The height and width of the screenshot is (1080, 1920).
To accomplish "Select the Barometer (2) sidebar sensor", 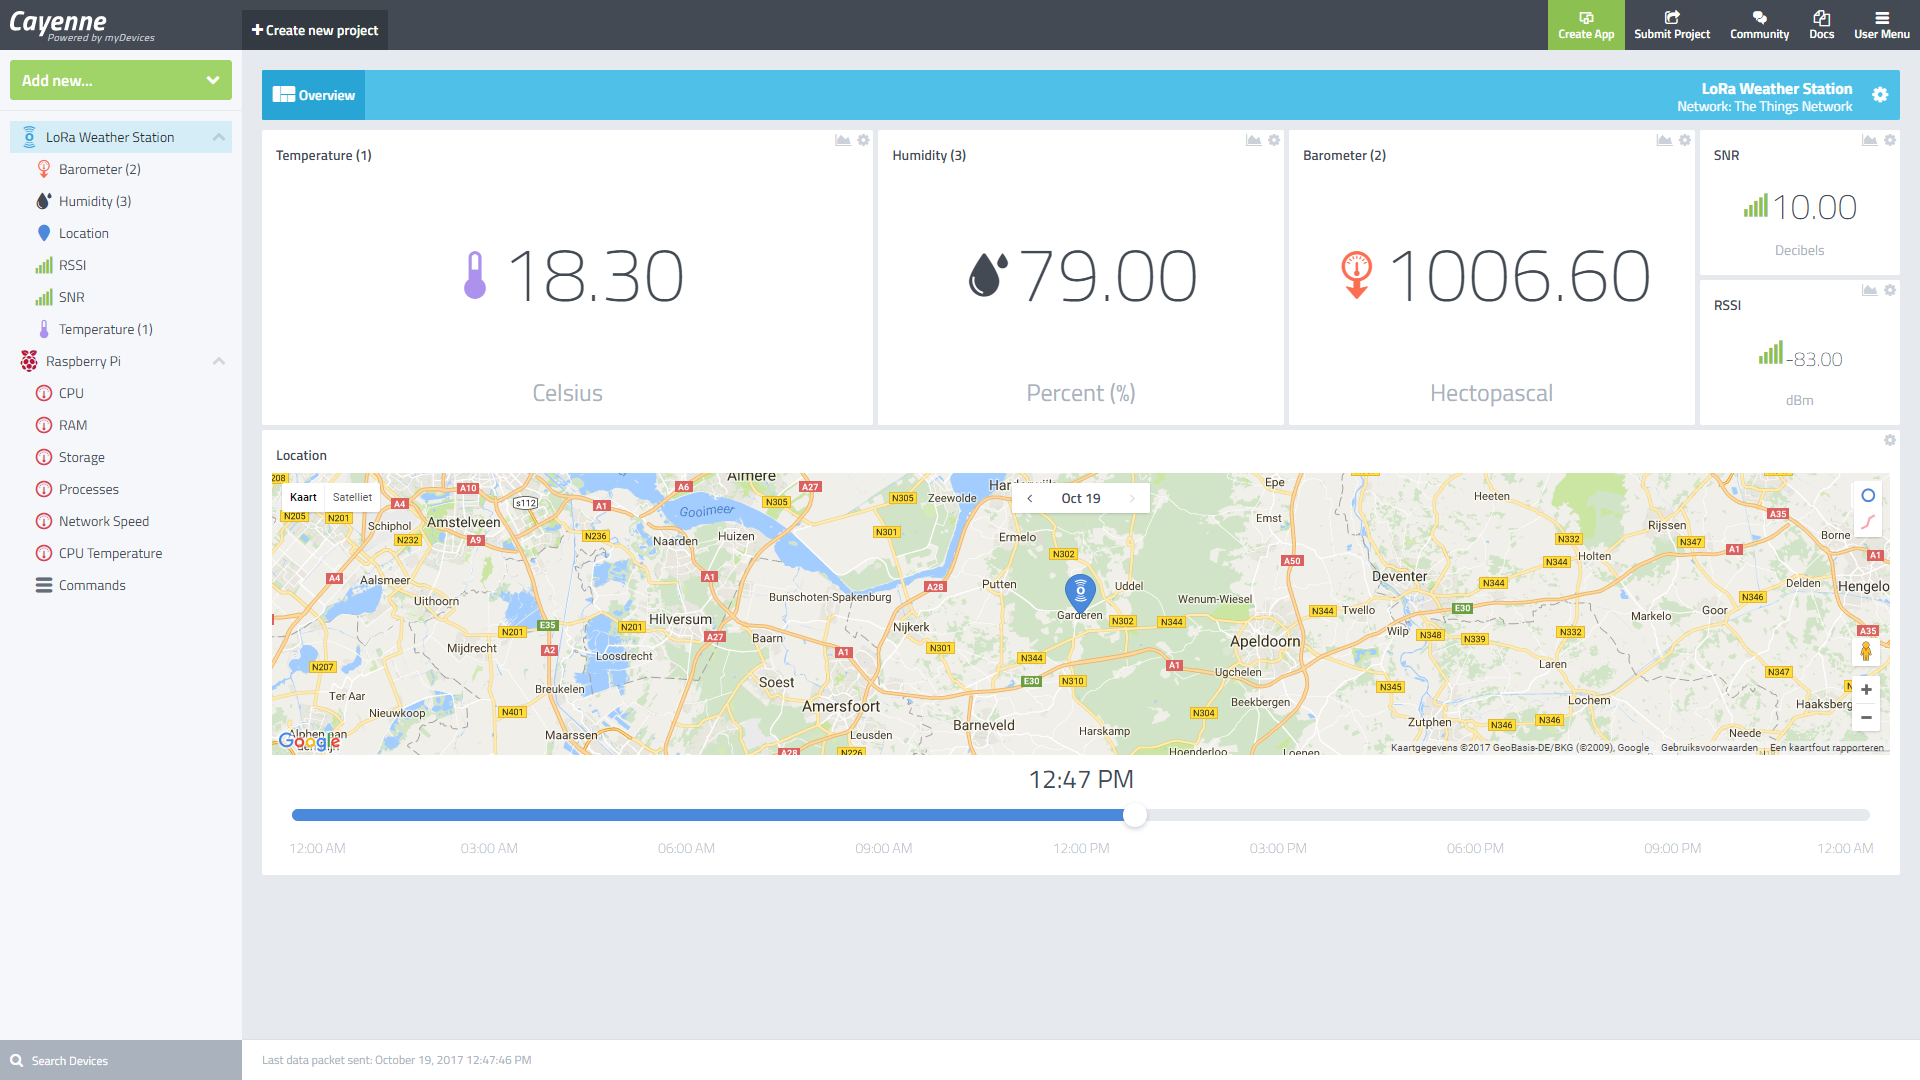I will 99,169.
